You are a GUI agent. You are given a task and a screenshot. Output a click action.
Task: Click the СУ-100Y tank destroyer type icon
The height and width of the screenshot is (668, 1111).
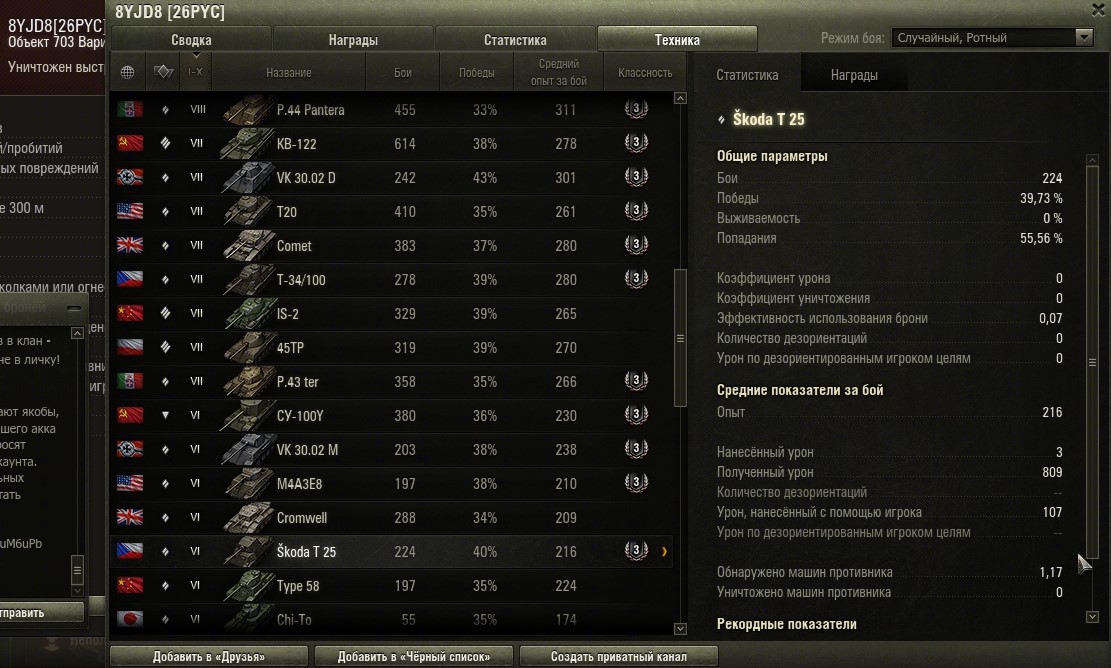point(165,416)
